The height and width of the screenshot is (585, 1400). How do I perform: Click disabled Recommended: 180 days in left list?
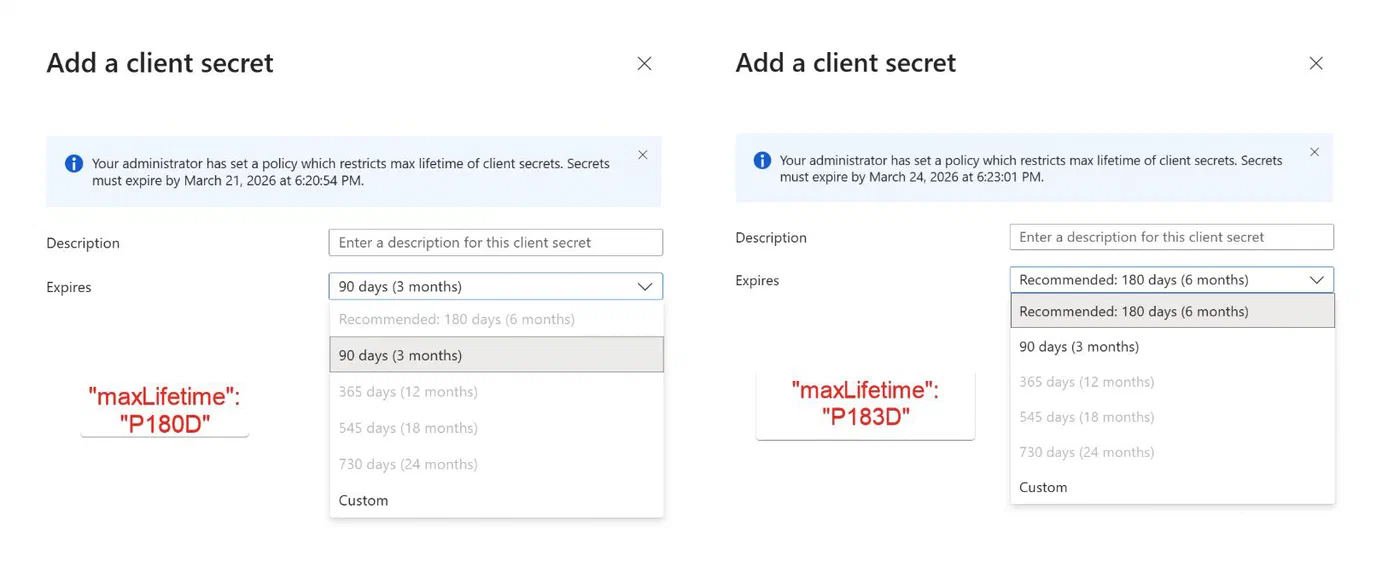pyautogui.click(x=496, y=319)
